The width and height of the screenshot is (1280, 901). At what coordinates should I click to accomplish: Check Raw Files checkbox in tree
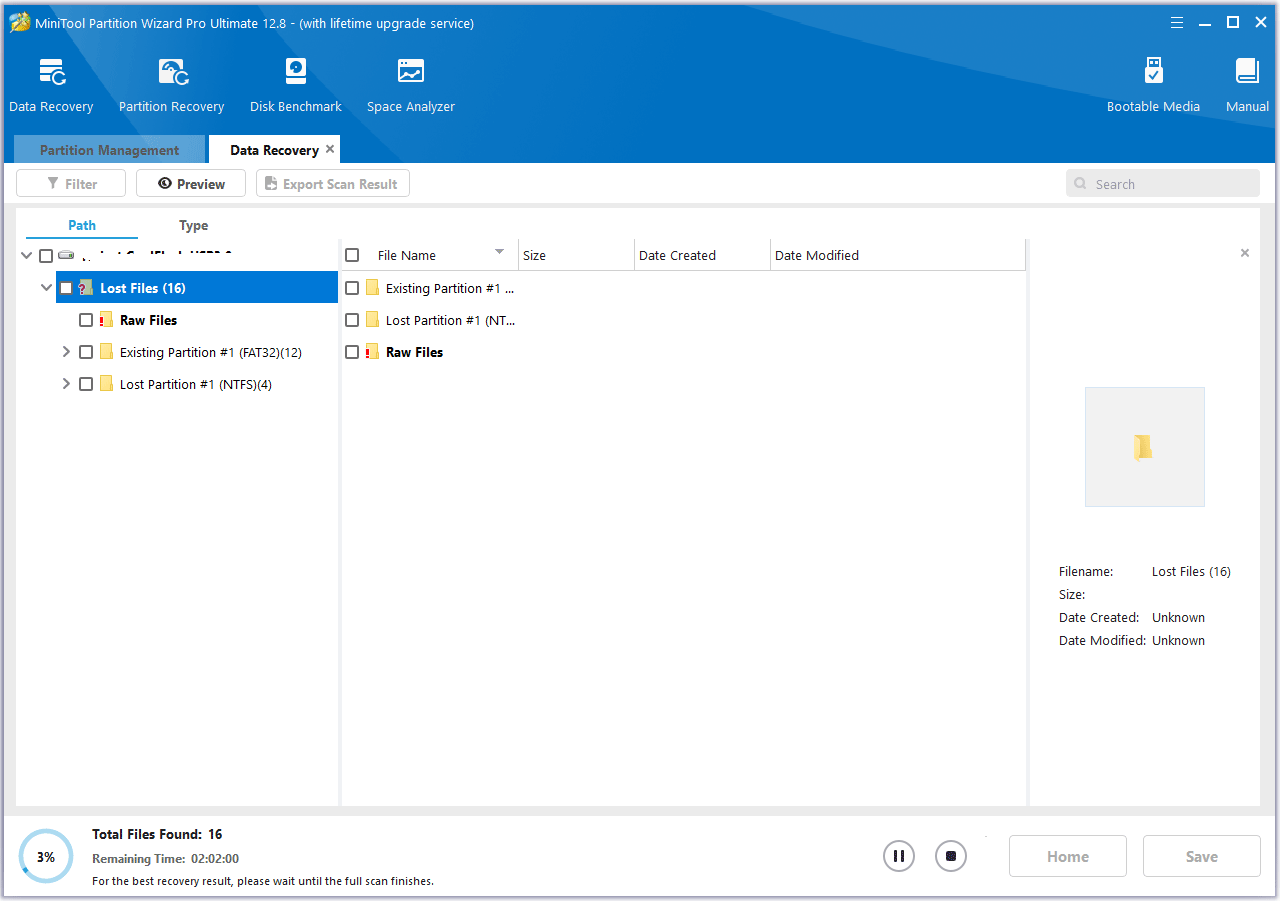tap(86, 320)
